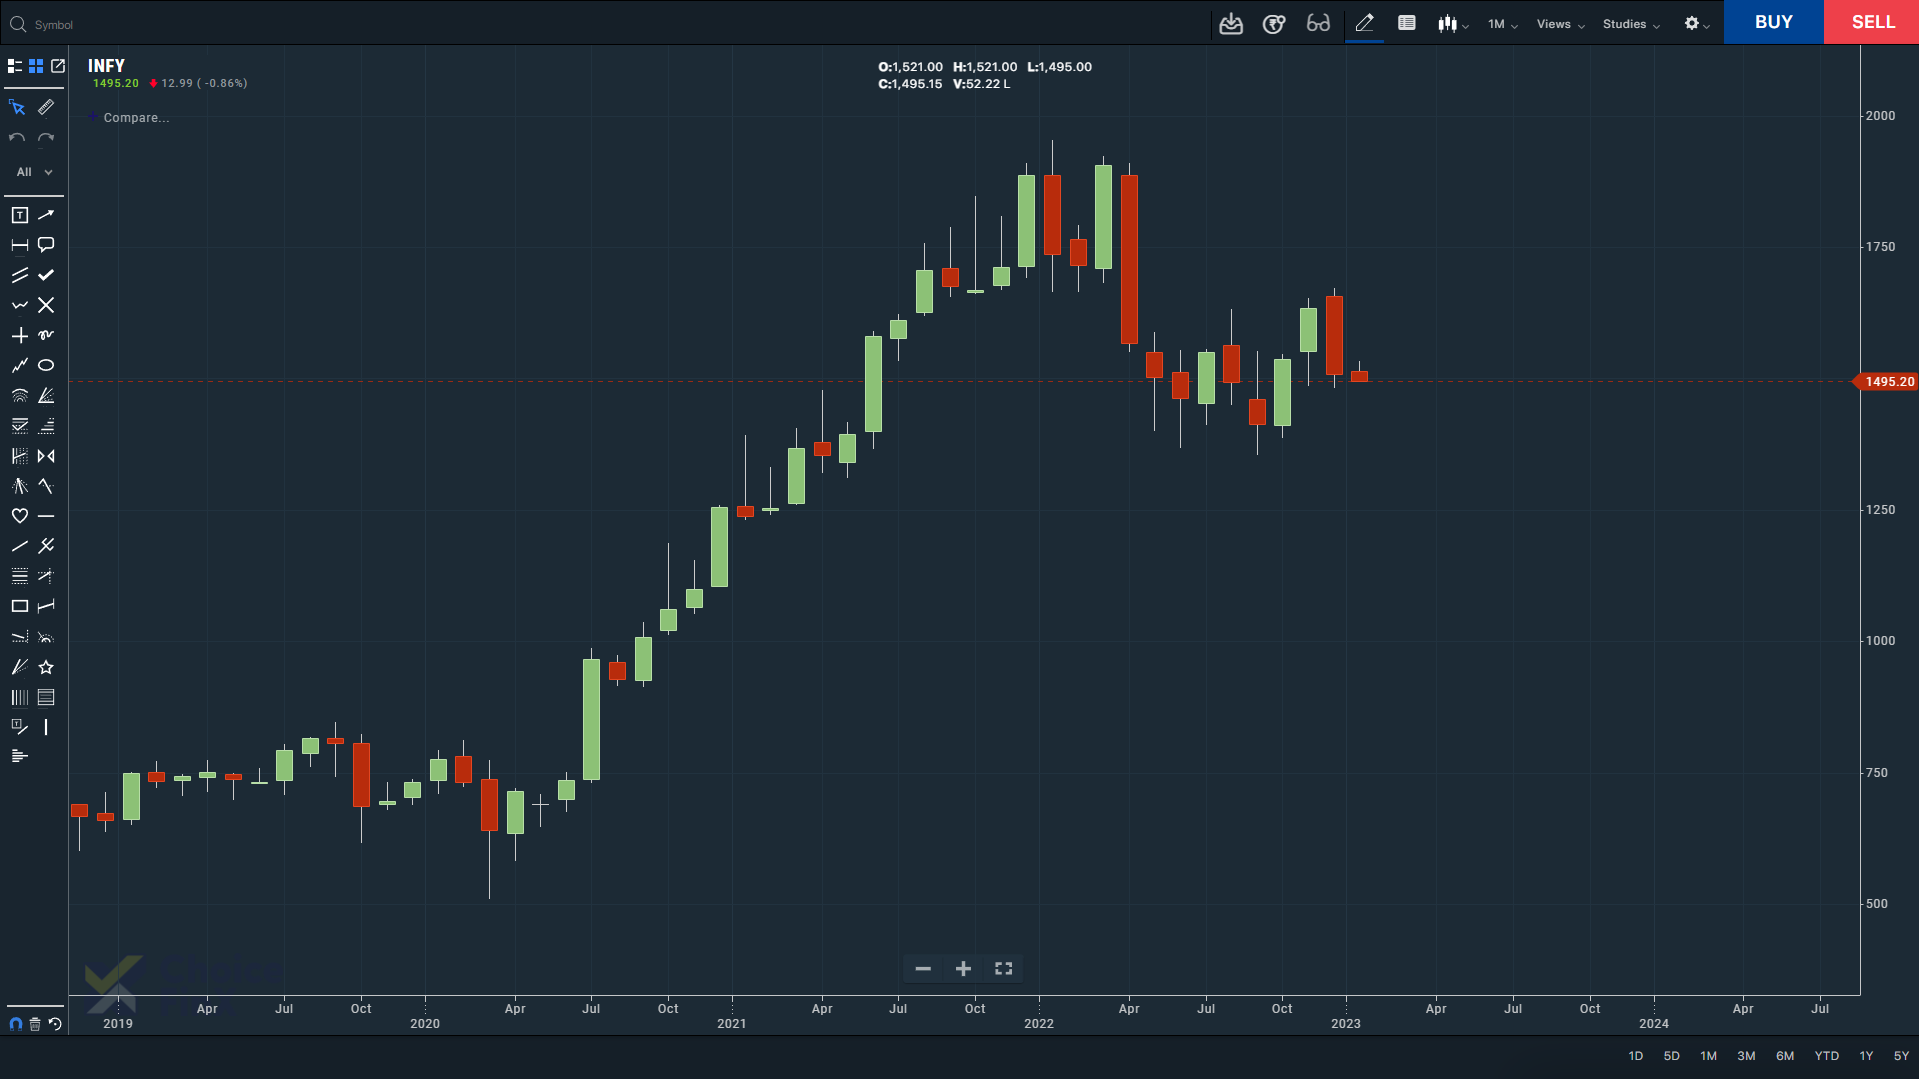Image resolution: width=1919 pixels, height=1079 pixels.
Task: Toggle the pencil drawing mode
Action: pyautogui.click(x=1364, y=23)
